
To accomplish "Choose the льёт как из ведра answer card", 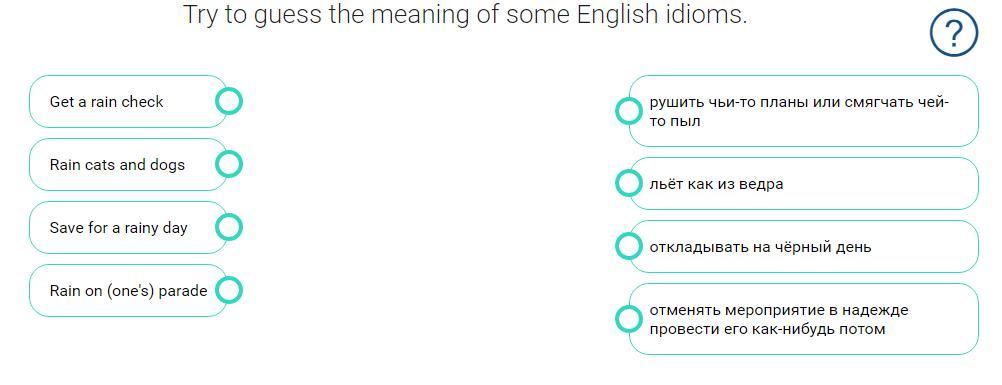I will (x=804, y=184).
